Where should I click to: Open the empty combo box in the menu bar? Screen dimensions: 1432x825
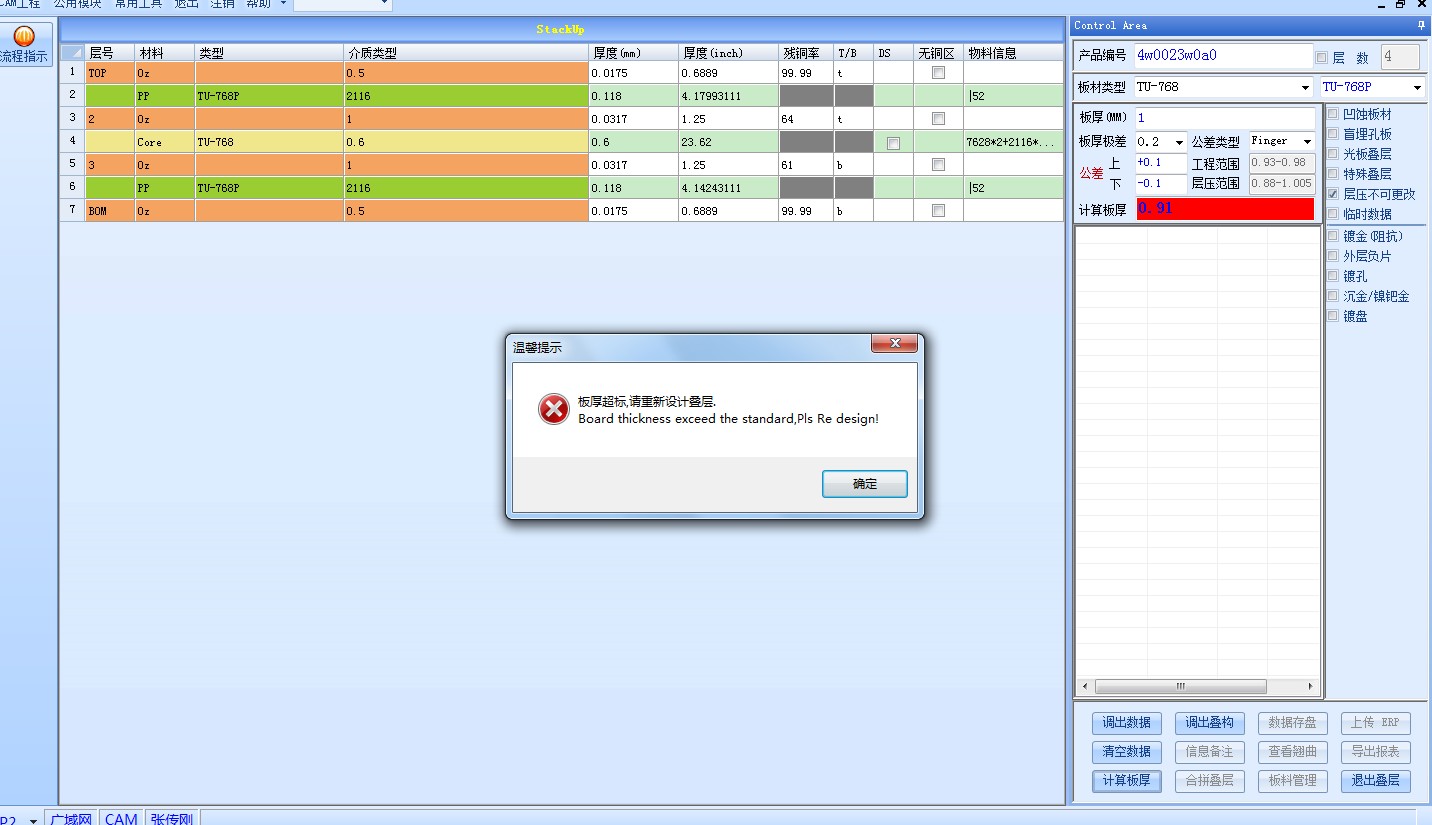coord(342,4)
